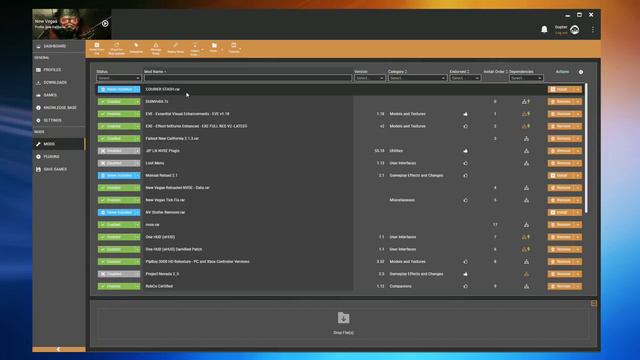Image resolution: width=640 pixels, height=360 pixels.
Task: Click the drop files icon in dropzone
Action: tap(343, 318)
